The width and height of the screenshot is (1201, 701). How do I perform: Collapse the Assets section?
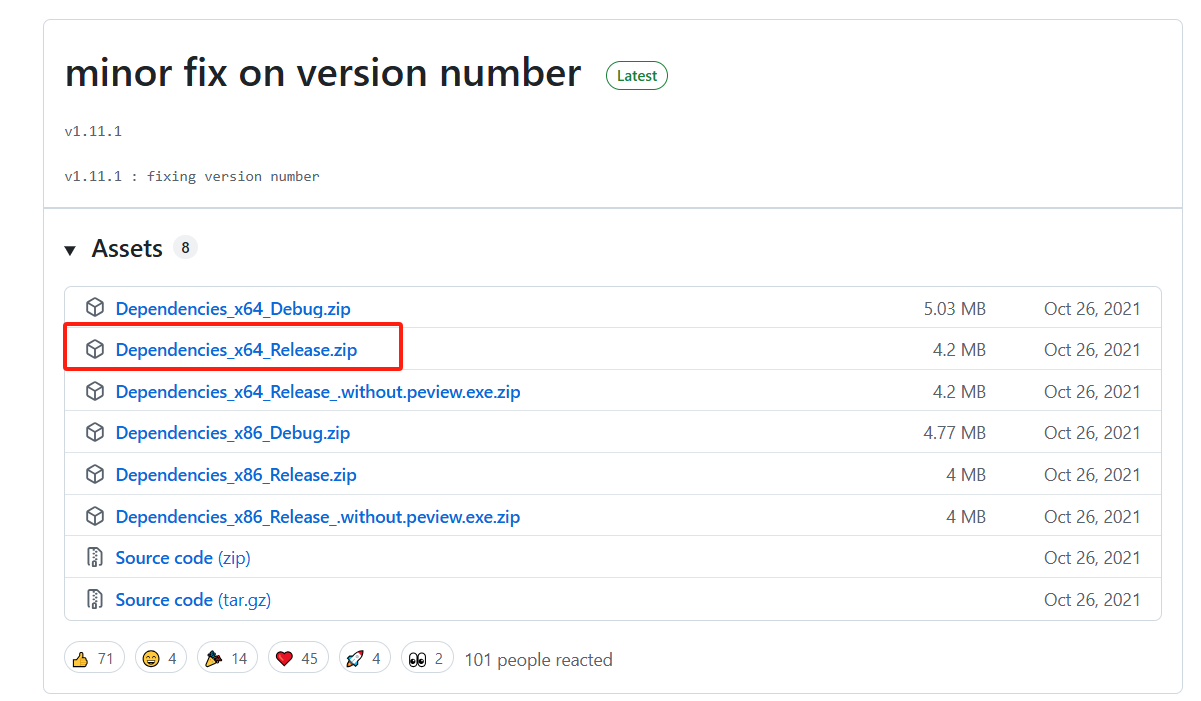point(70,248)
